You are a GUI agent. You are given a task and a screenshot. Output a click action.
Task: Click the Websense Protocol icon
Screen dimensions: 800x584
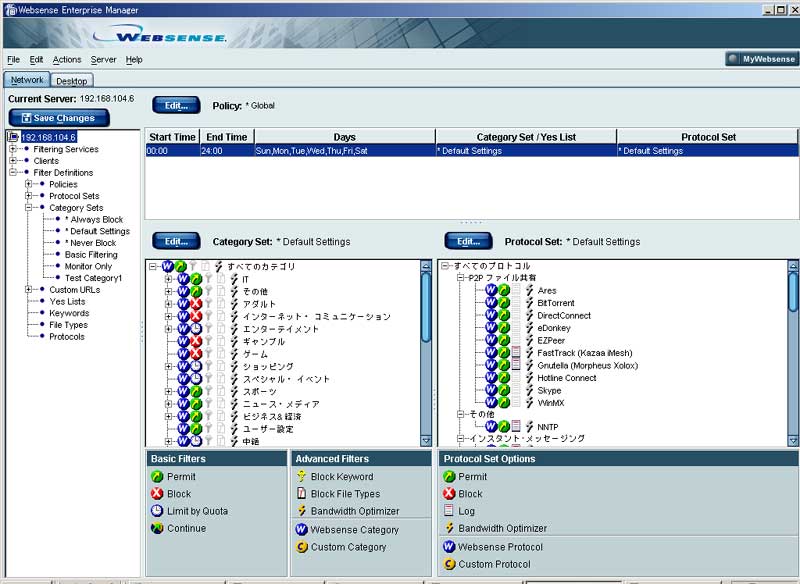tap(449, 547)
